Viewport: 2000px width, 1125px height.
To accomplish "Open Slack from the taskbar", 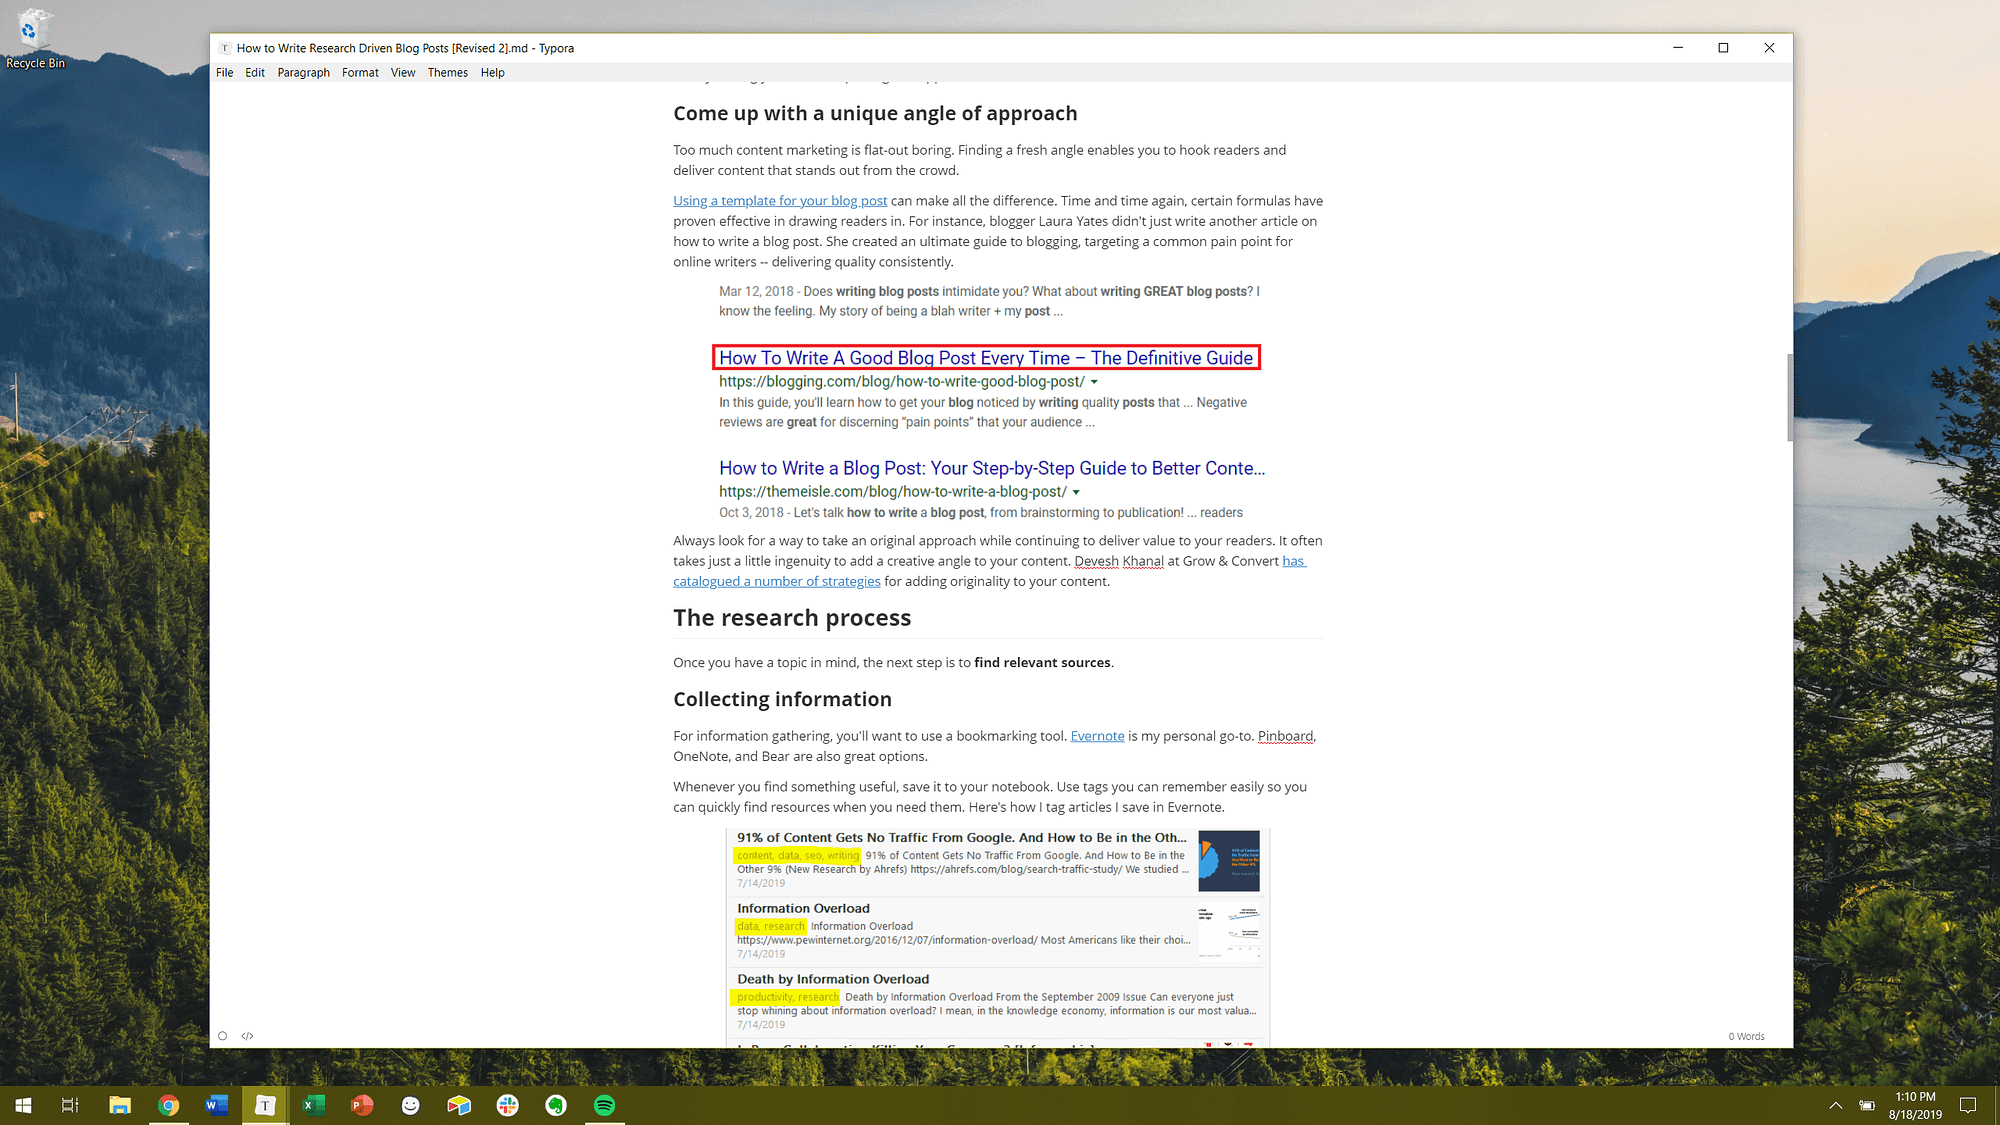I will click(x=507, y=1105).
